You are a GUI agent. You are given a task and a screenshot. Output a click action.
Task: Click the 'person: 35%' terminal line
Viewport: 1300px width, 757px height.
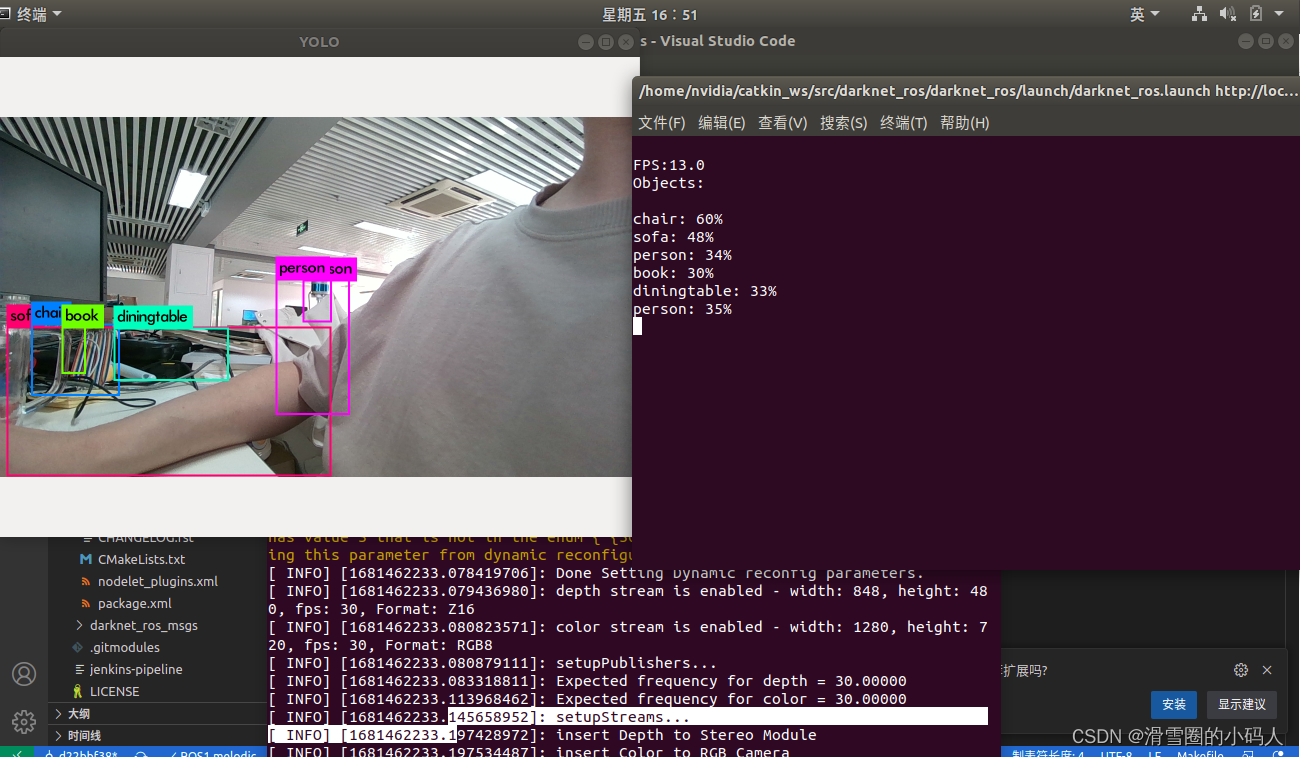tap(682, 309)
